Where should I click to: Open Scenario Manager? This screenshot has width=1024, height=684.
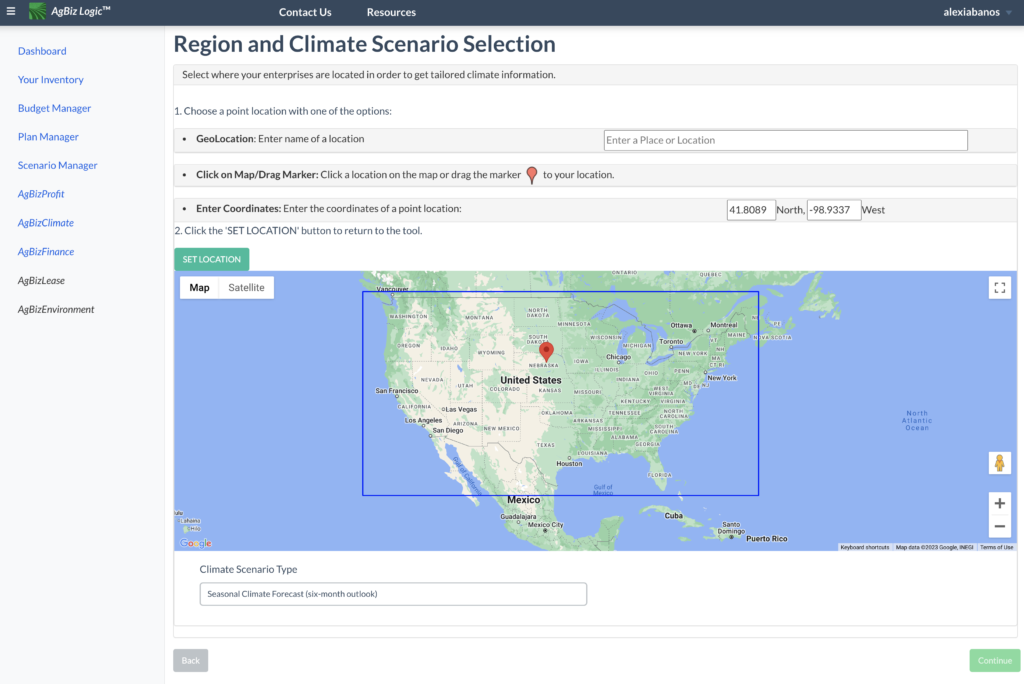coord(57,165)
